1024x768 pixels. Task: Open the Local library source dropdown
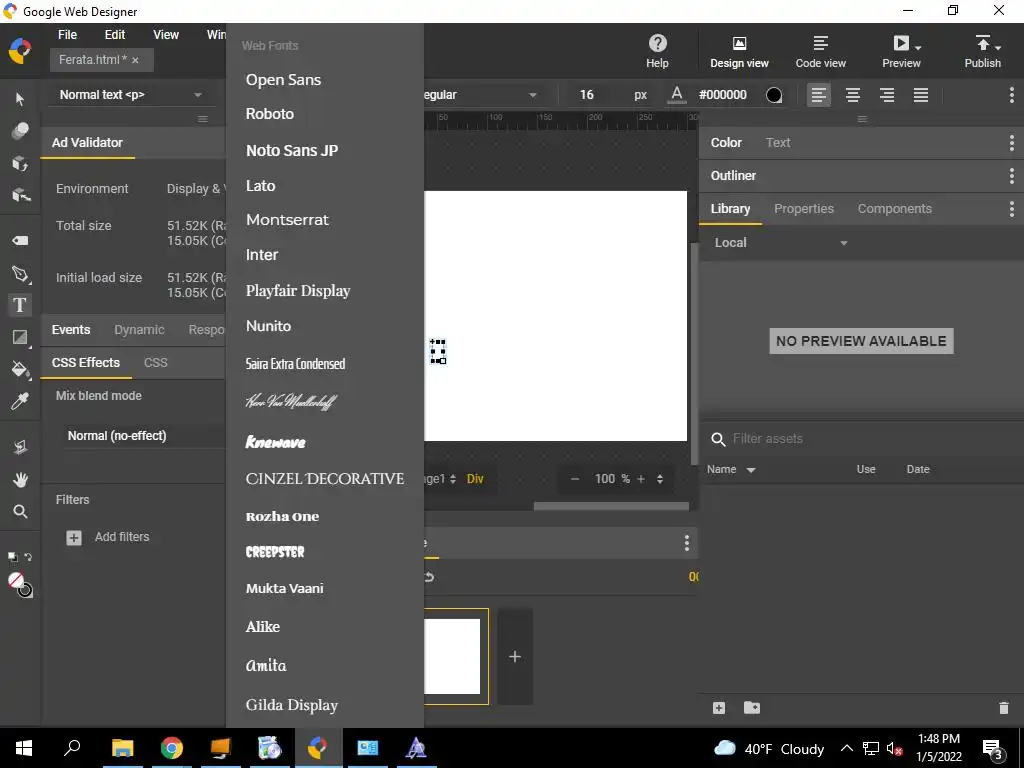click(780, 243)
